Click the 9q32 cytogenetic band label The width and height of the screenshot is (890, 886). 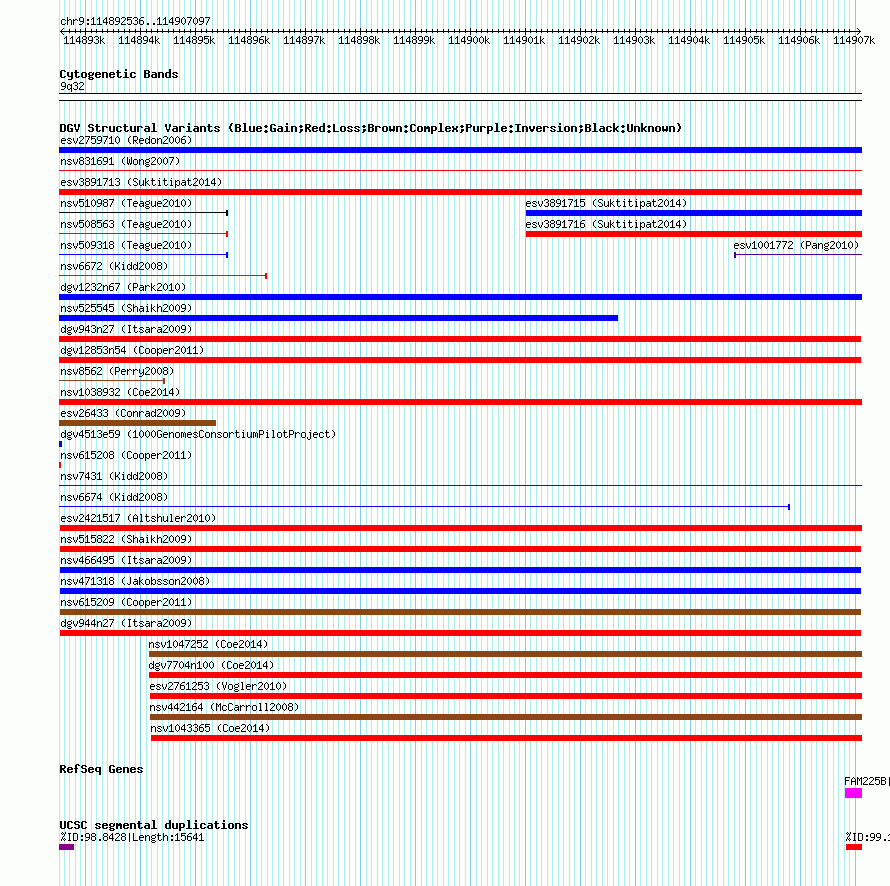(72, 86)
